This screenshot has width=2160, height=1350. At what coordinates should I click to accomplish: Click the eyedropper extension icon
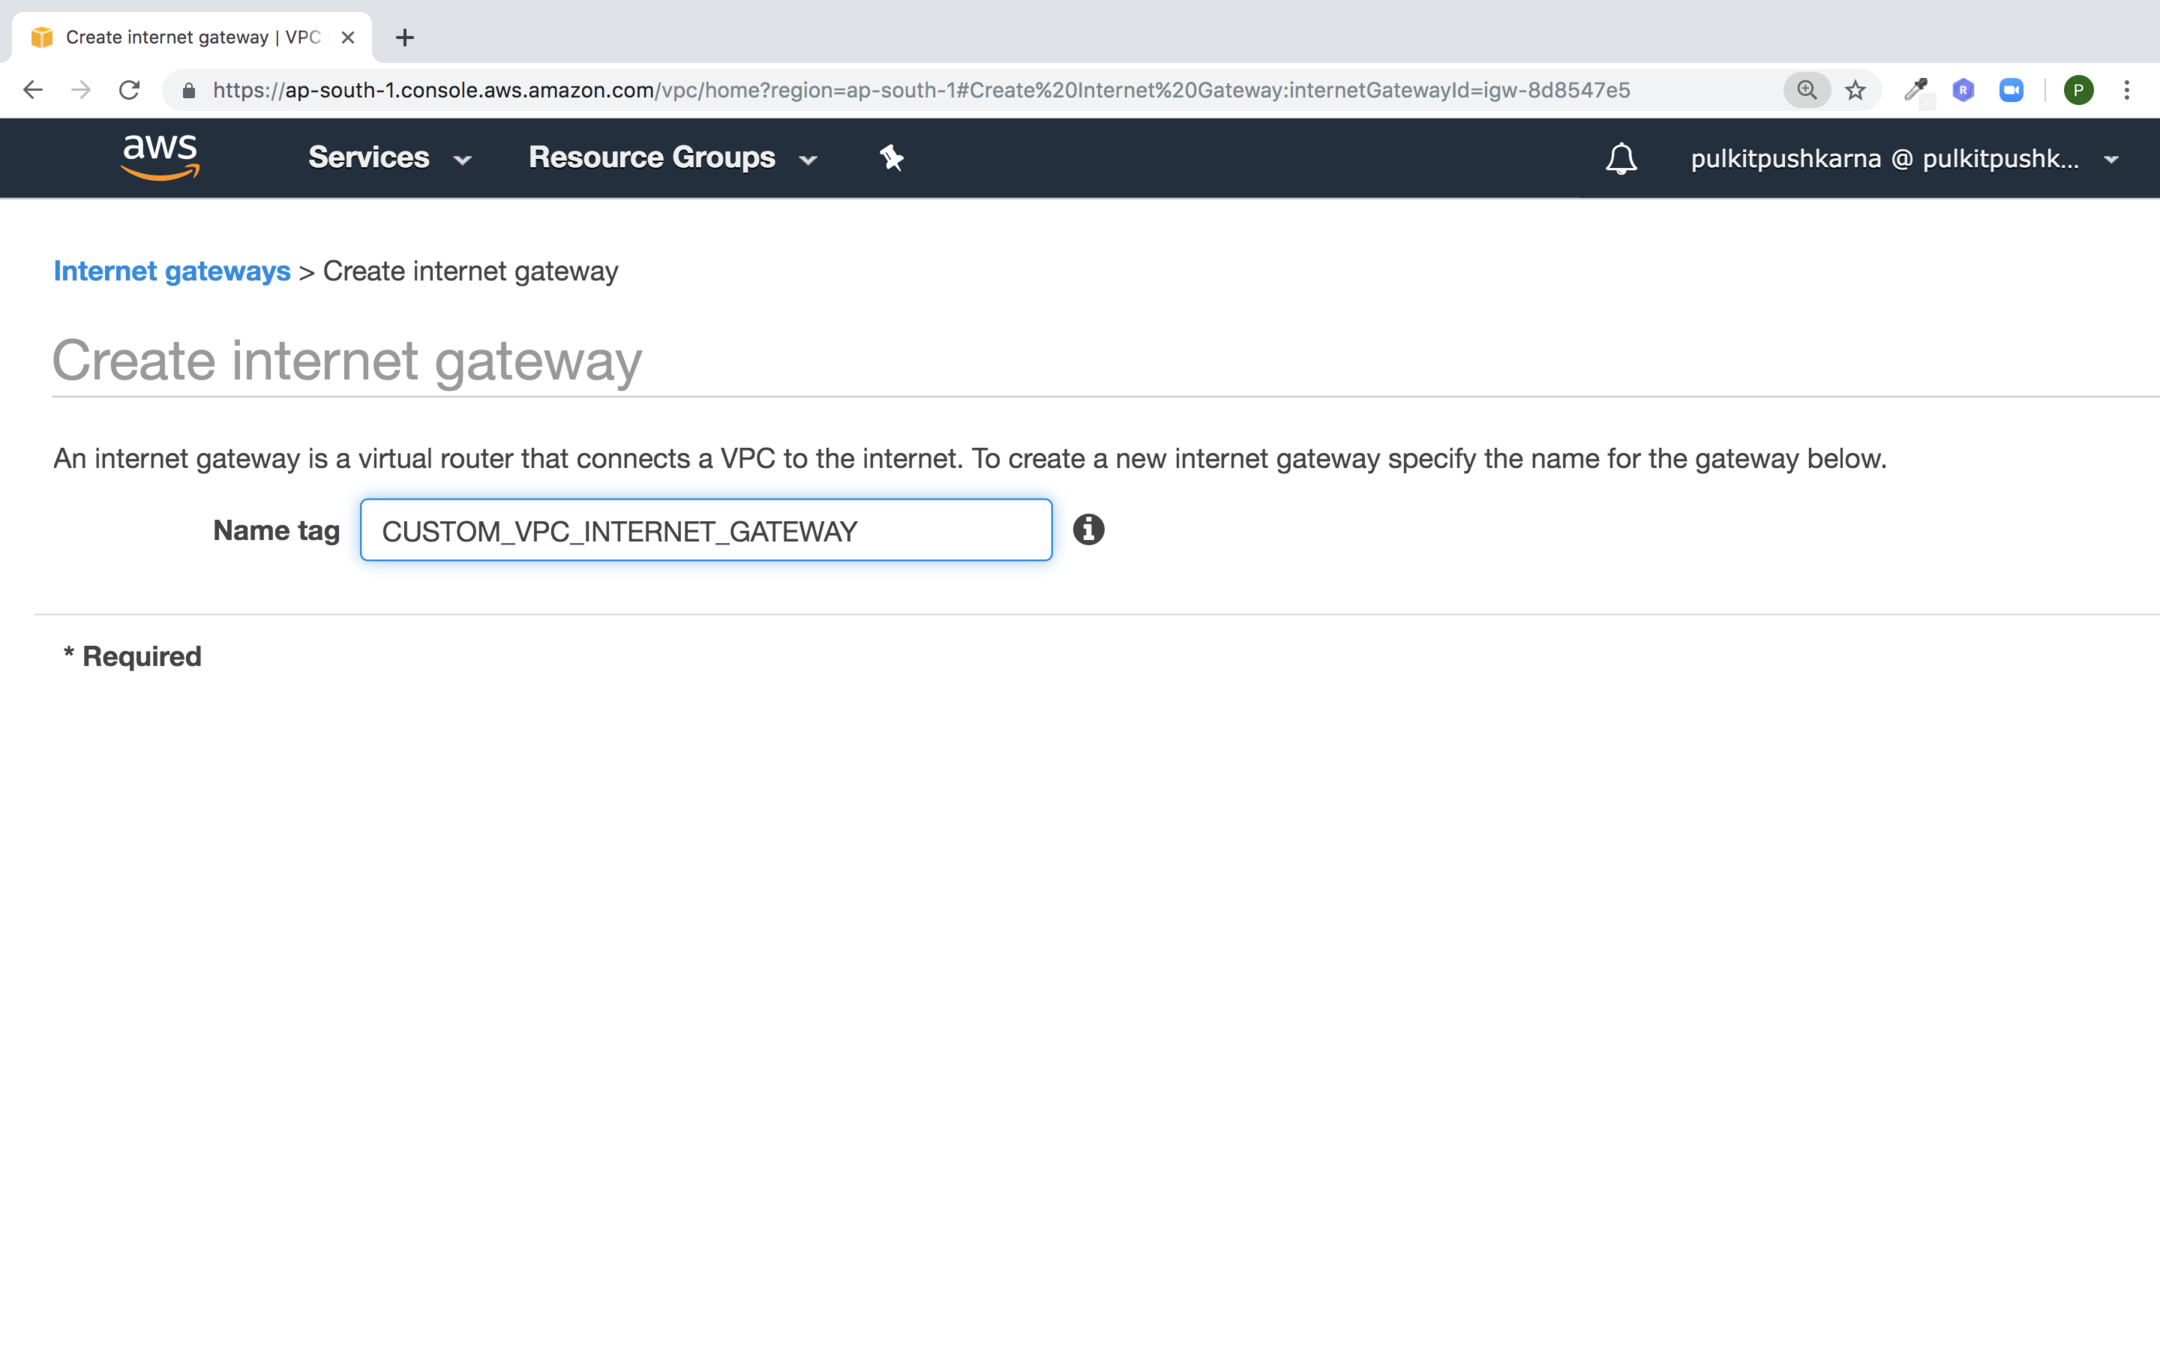1916,90
